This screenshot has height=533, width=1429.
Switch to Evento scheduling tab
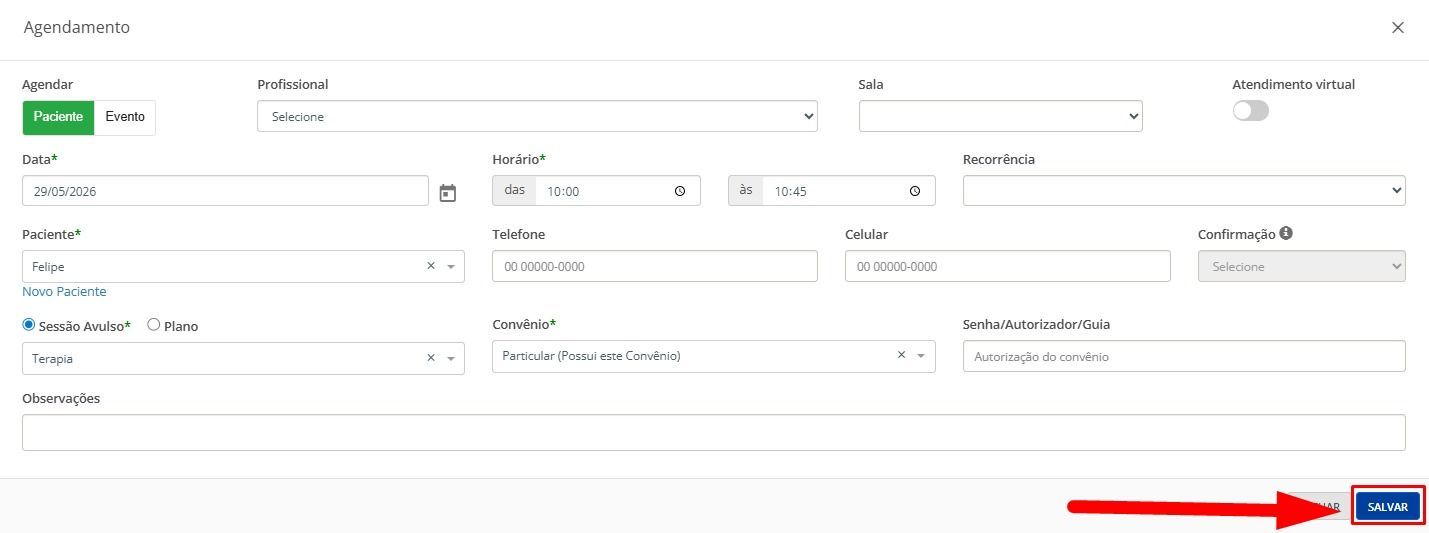coord(125,117)
